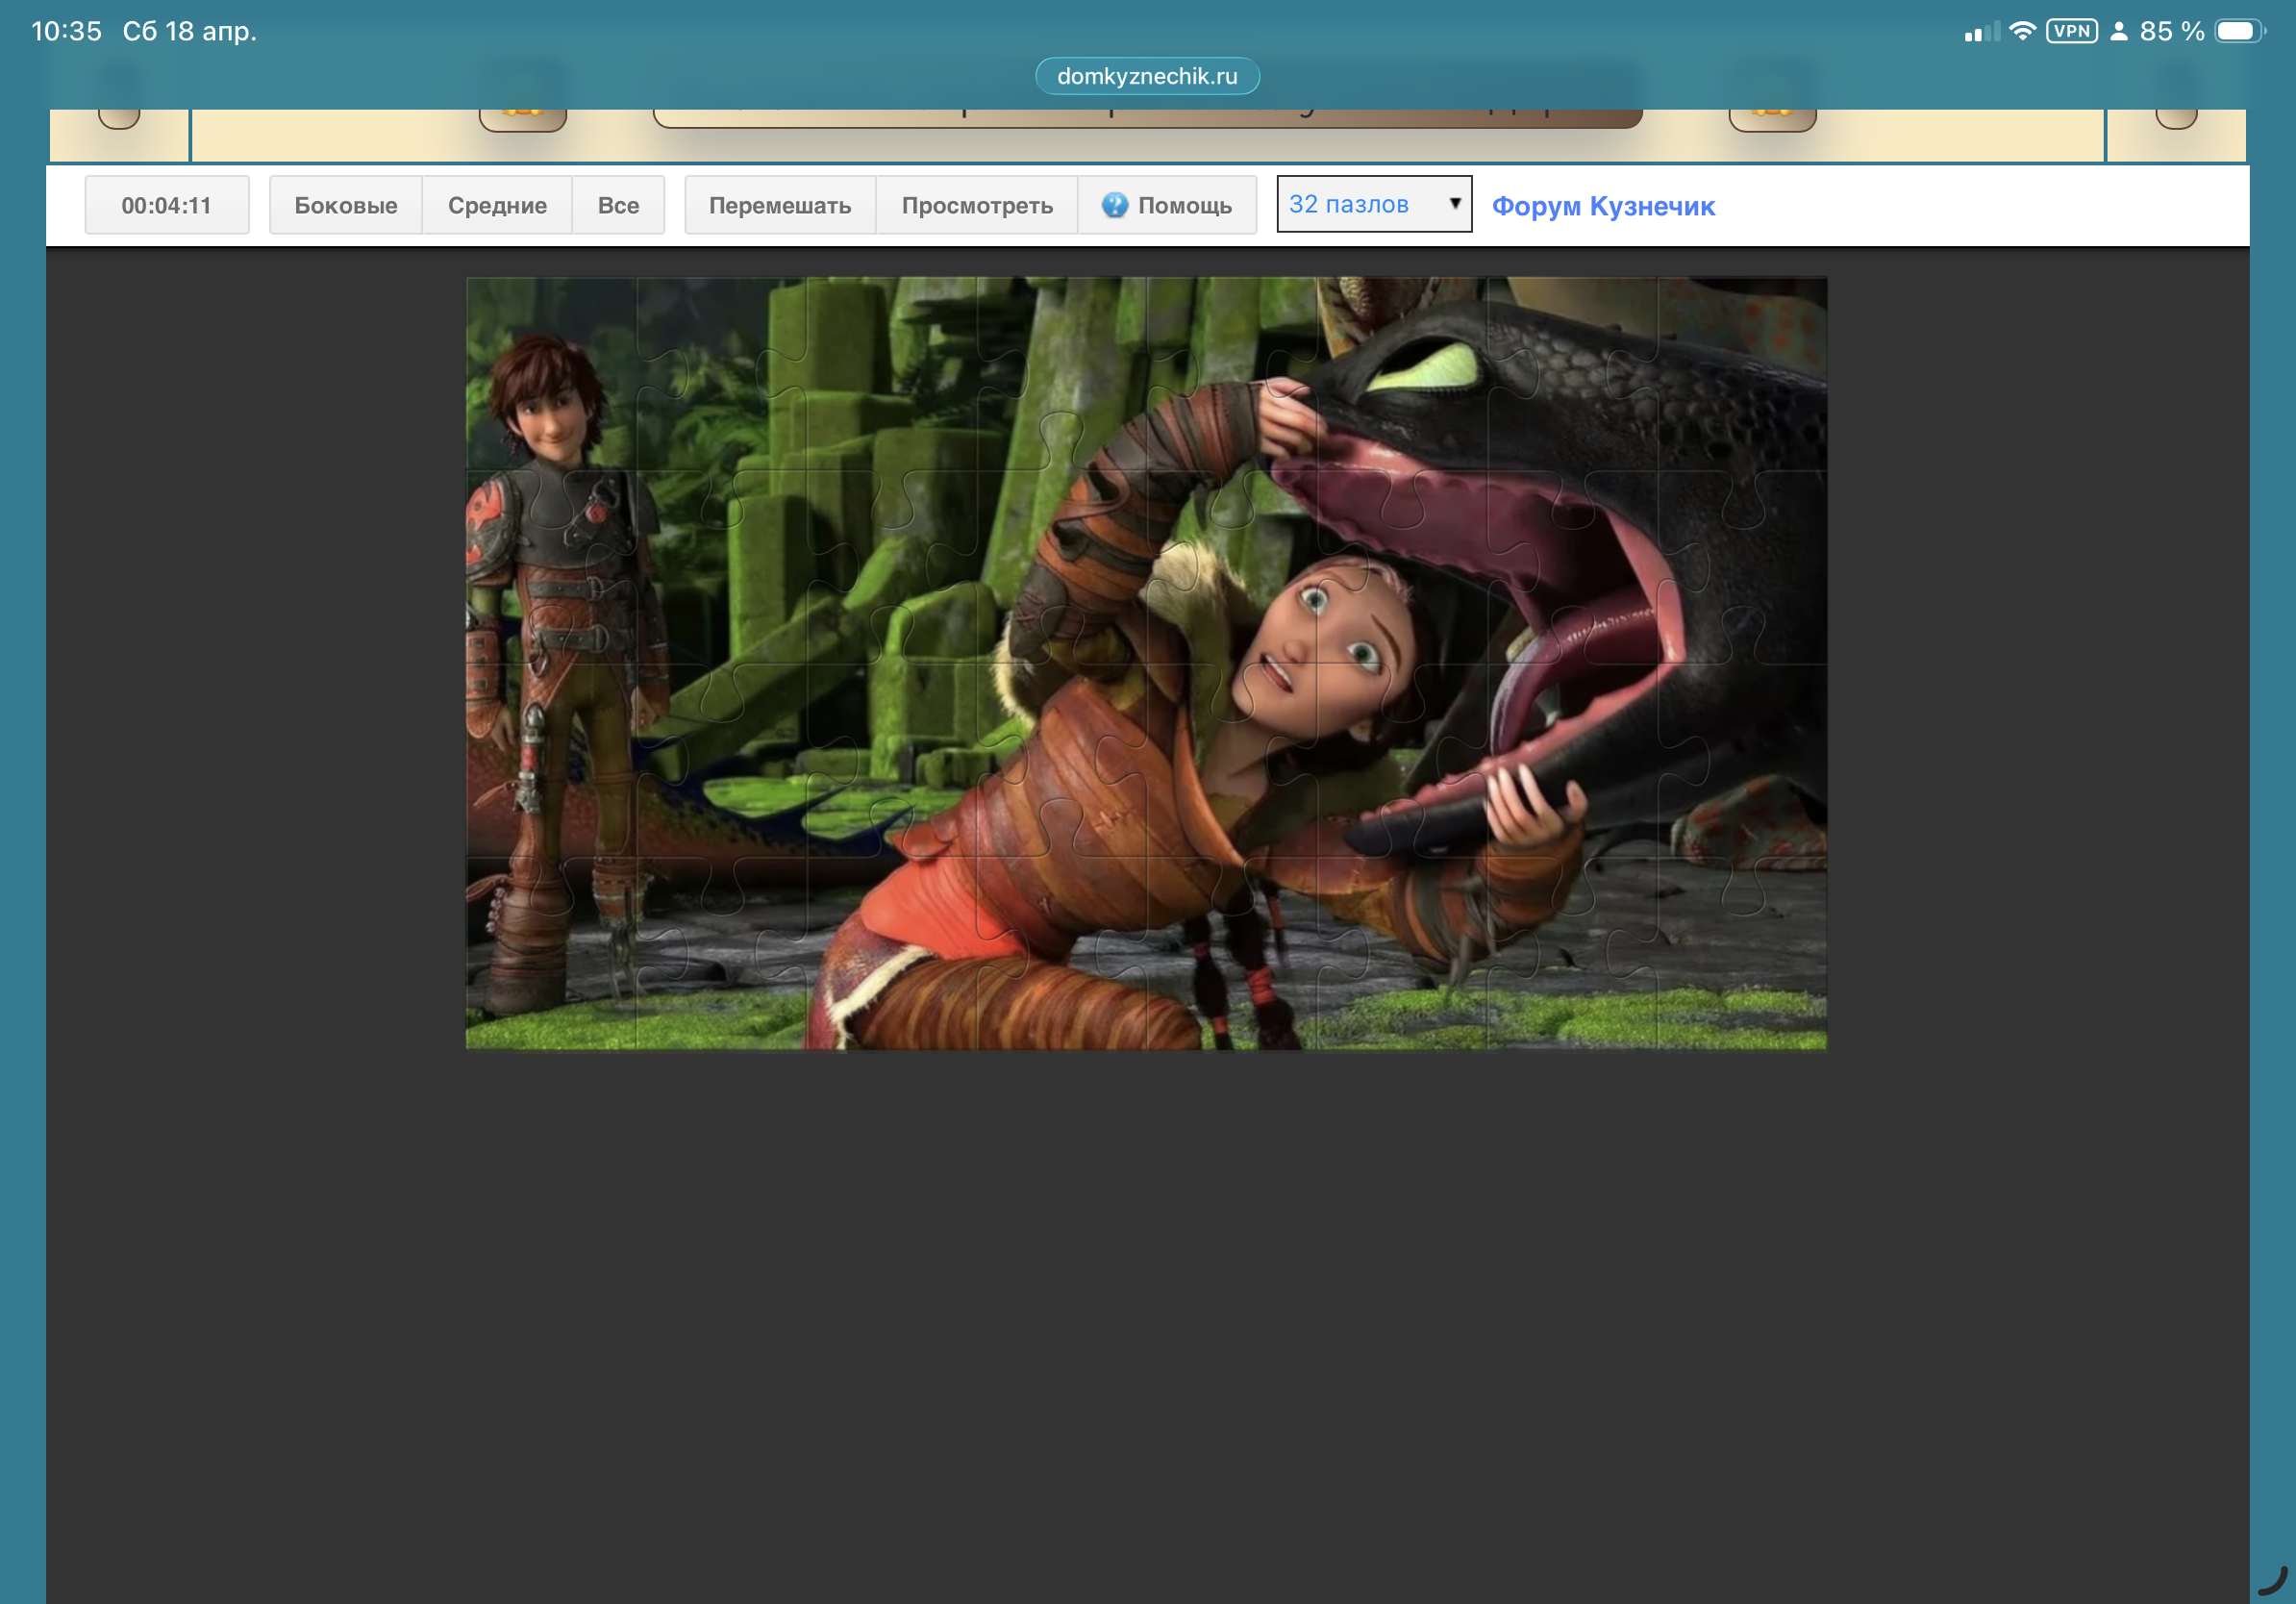Tap the person icon in the status bar
This screenshot has height=1604, width=2296.
point(2118,31)
